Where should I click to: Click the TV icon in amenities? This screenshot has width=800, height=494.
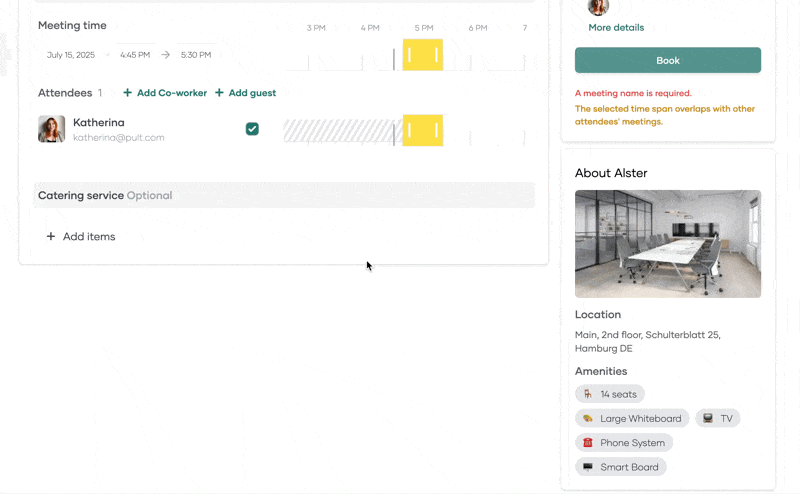(708, 418)
